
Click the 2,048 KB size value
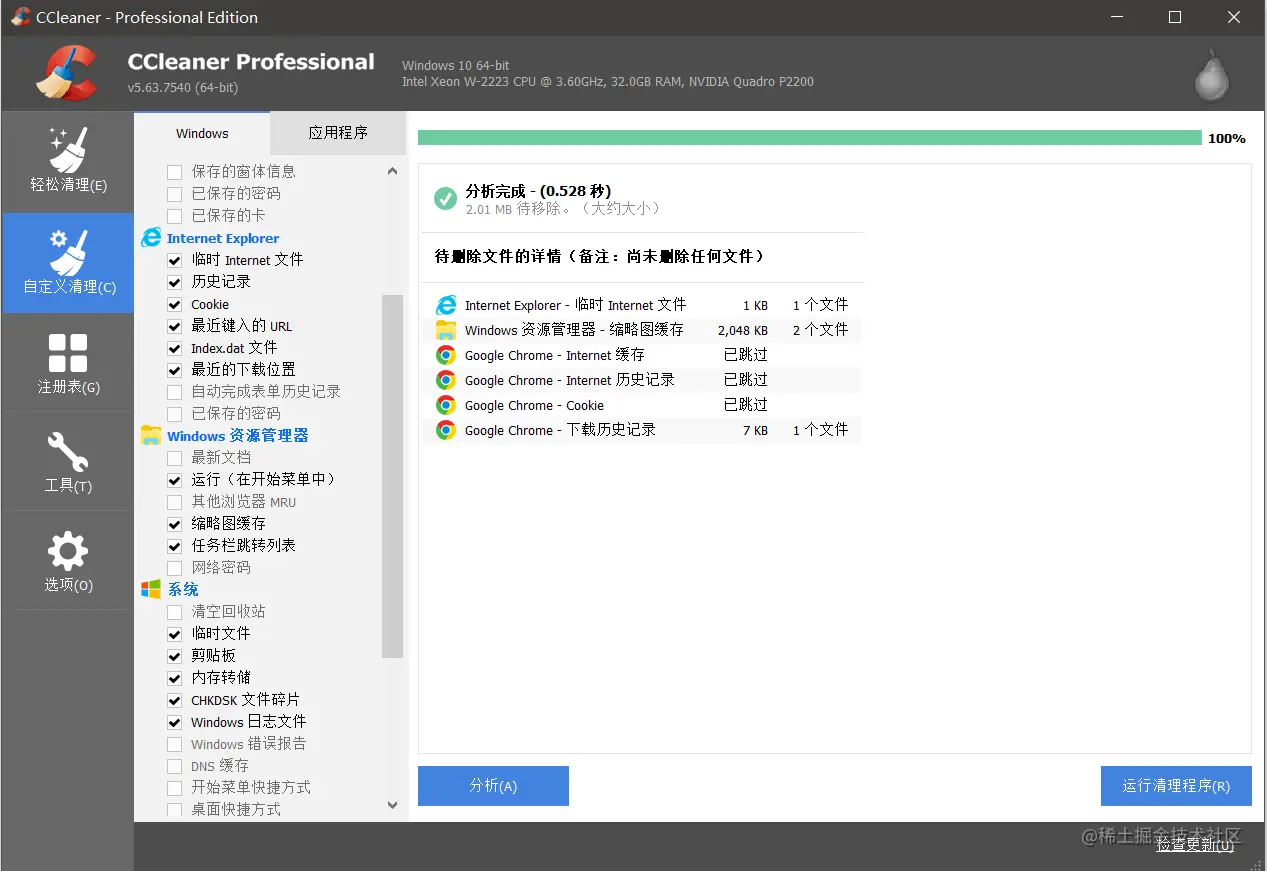pos(743,330)
